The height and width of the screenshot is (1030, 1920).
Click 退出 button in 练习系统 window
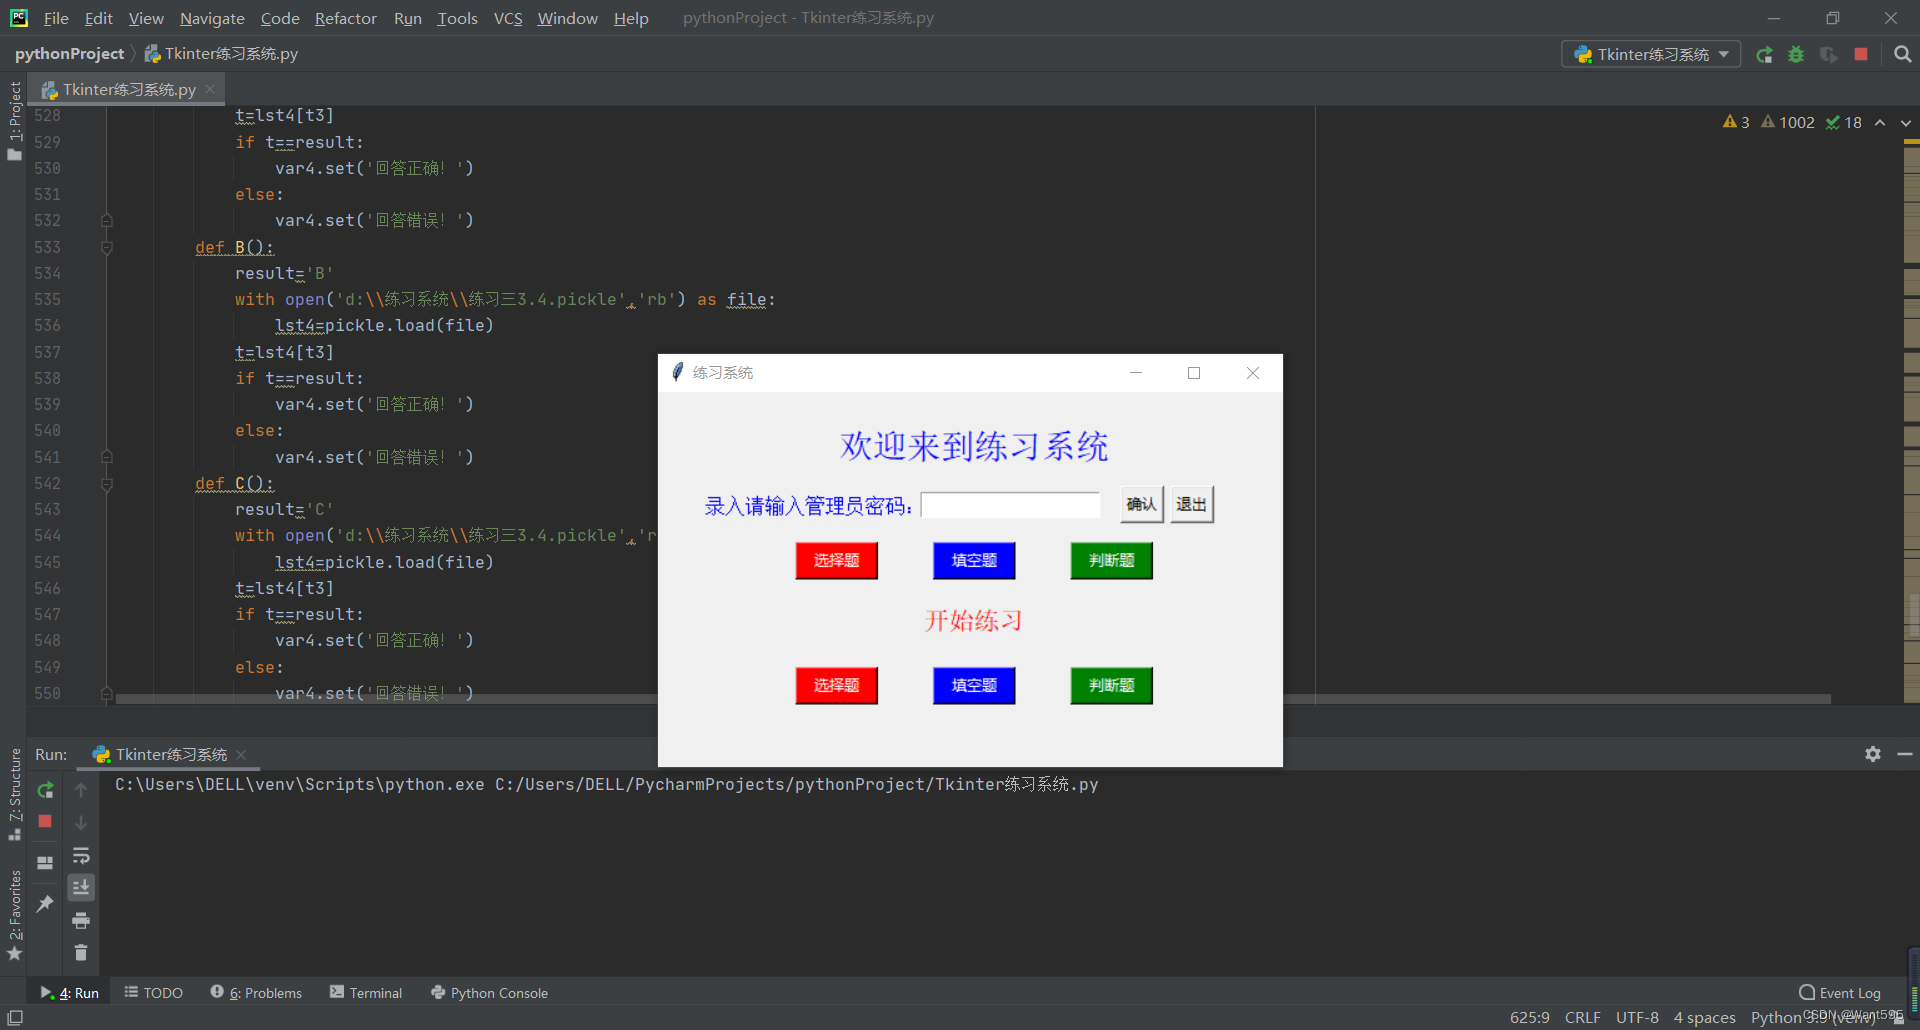click(1192, 504)
